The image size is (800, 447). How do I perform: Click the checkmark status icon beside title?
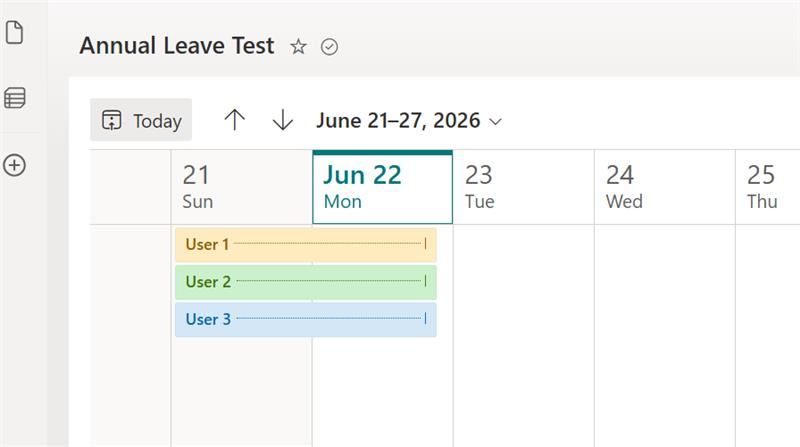[x=329, y=47]
